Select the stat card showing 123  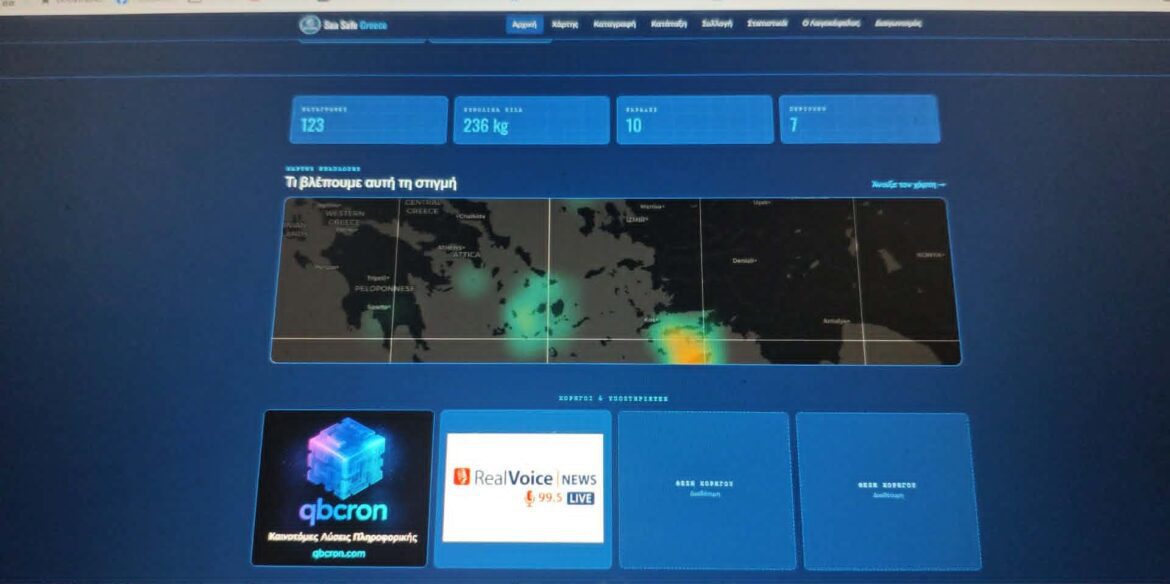pyautogui.click(x=369, y=119)
